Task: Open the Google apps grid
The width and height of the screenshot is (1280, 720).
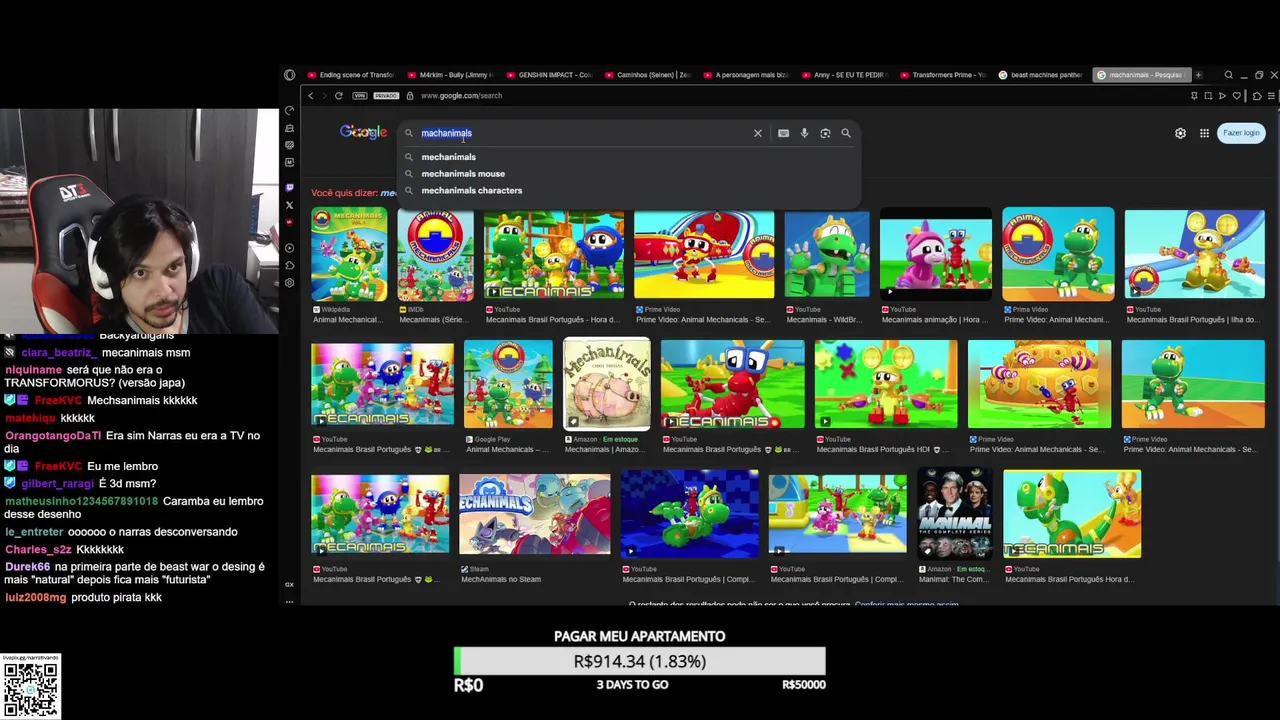Action: tap(1204, 133)
